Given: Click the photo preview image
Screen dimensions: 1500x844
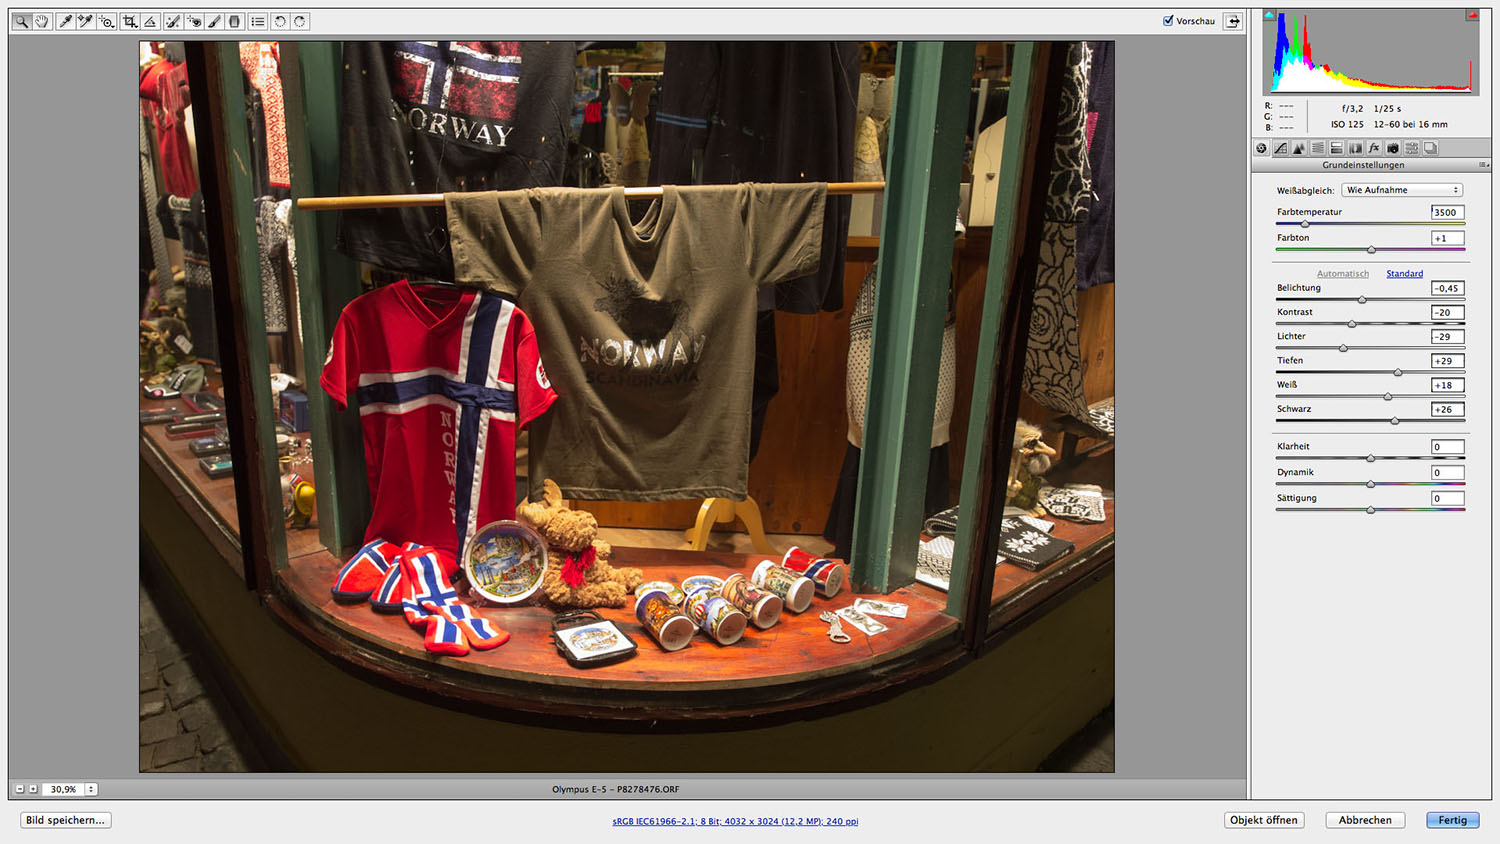Looking at the screenshot, I should pos(627,407).
